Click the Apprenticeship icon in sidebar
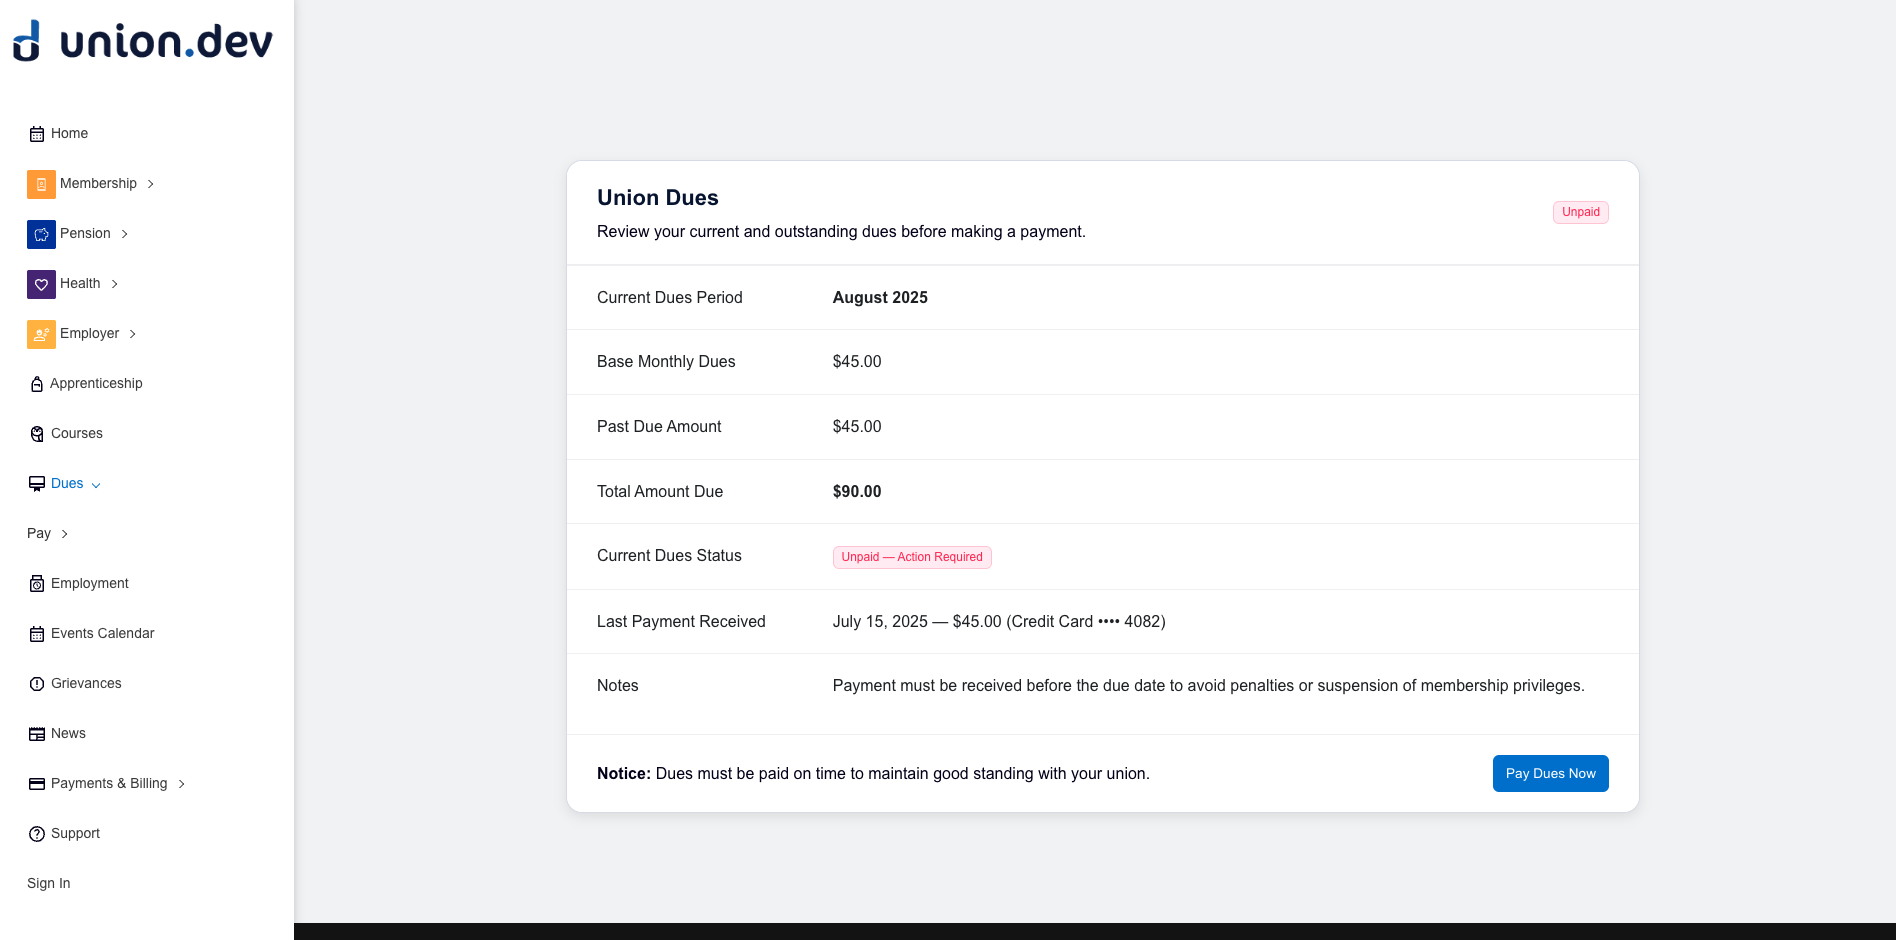Viewport: 1896px width, 940px height. [37, 384]
